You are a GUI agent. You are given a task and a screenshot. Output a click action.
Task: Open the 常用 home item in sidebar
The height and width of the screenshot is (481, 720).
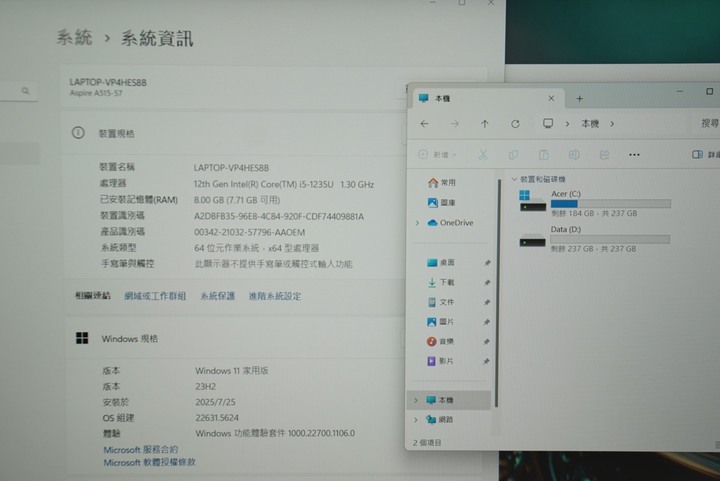(x=442, y=183)
